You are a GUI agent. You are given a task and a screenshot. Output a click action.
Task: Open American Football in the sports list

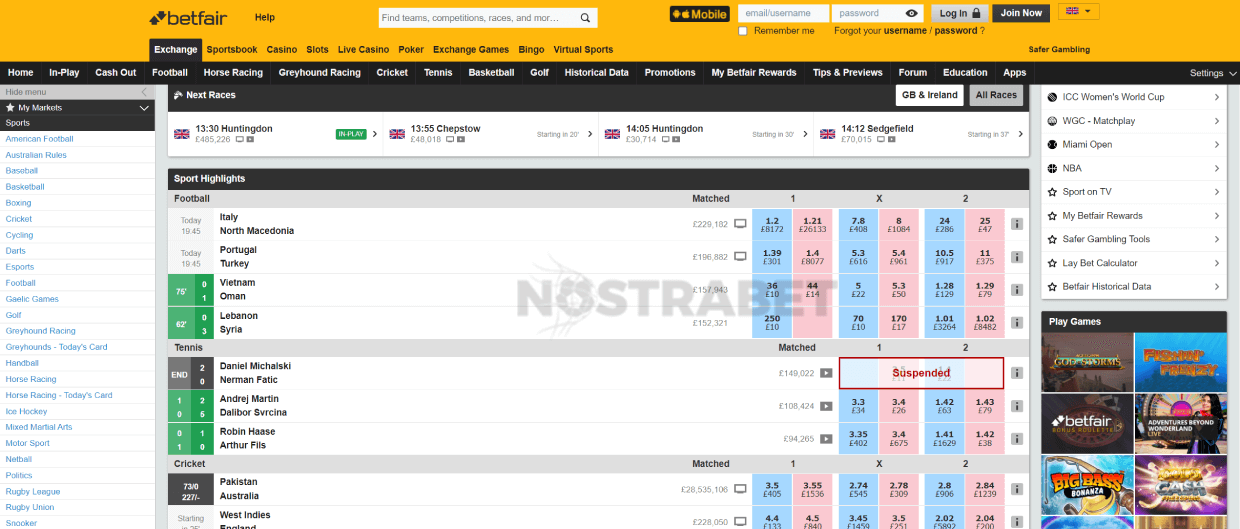(39, 139)
